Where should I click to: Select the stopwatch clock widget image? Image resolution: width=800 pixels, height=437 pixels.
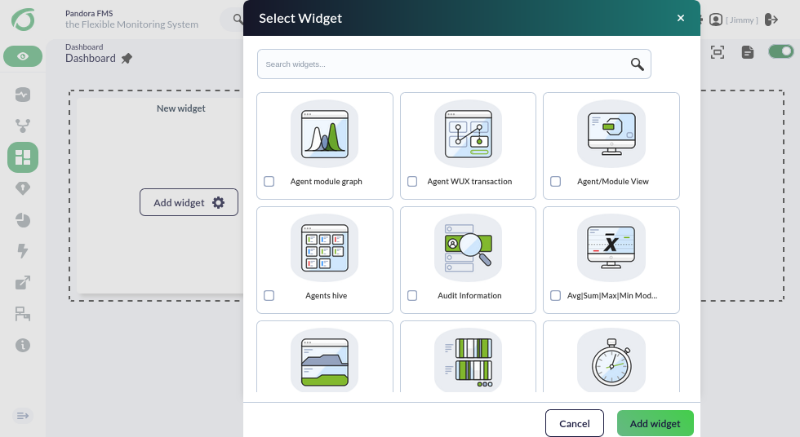pos(611,361)
